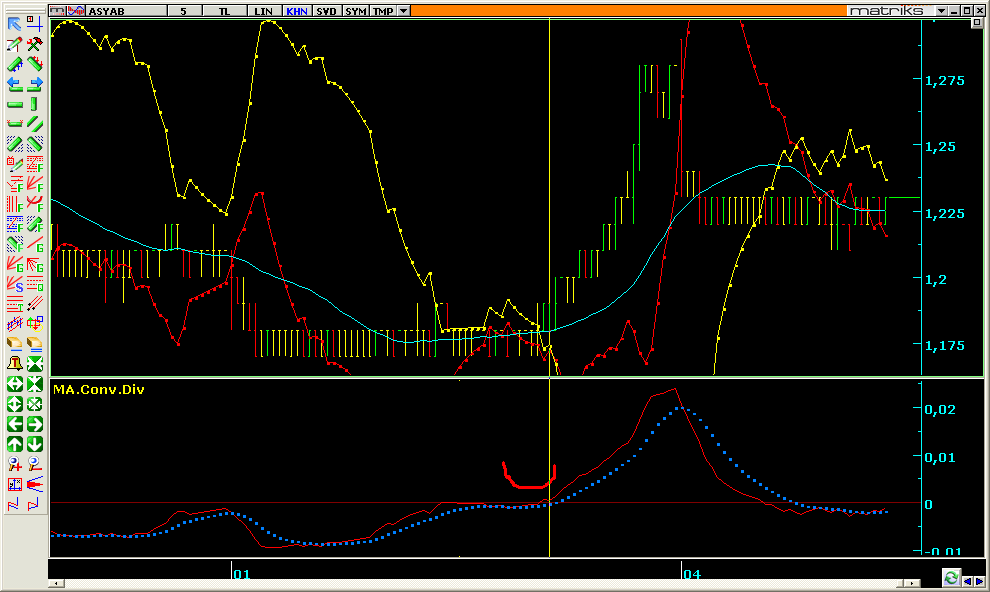The width and height of the screenshot is (990, 592).
Task: Click the green refresh icon at bottom right
Action: [951, 578]
